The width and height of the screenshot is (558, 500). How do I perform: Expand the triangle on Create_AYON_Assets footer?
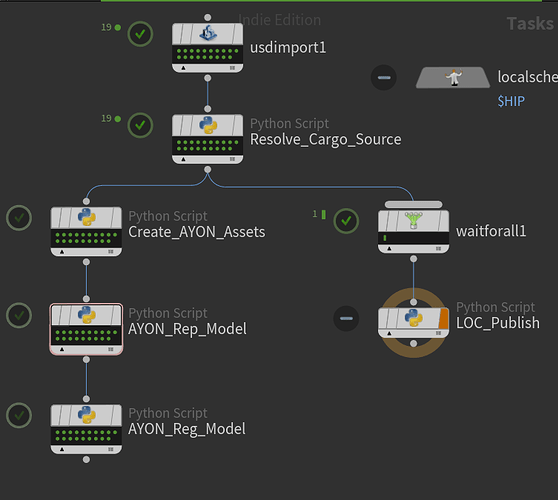(62, 252)
